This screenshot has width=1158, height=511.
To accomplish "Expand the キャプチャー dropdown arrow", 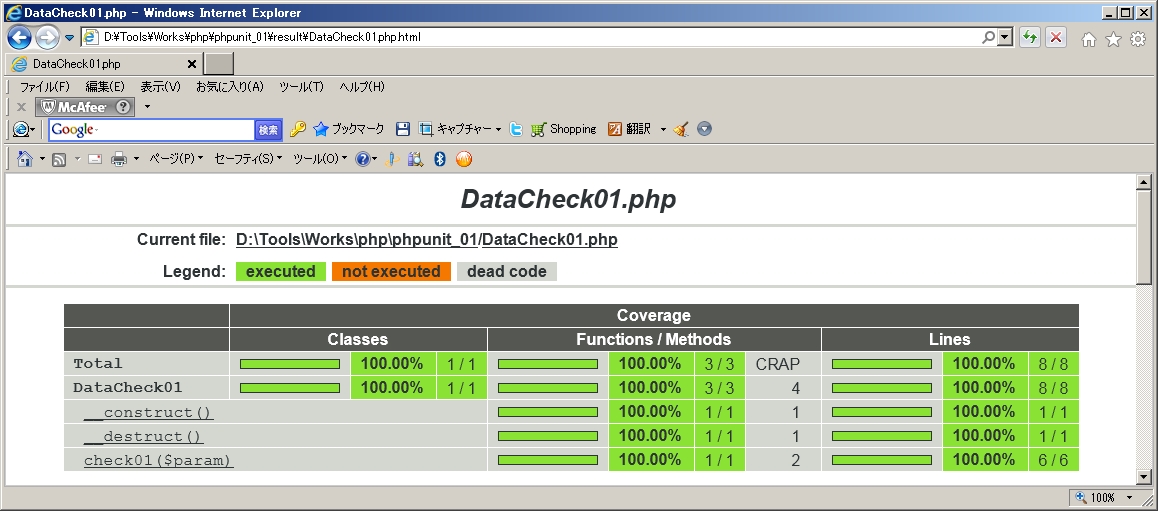I will coord(499,130).
